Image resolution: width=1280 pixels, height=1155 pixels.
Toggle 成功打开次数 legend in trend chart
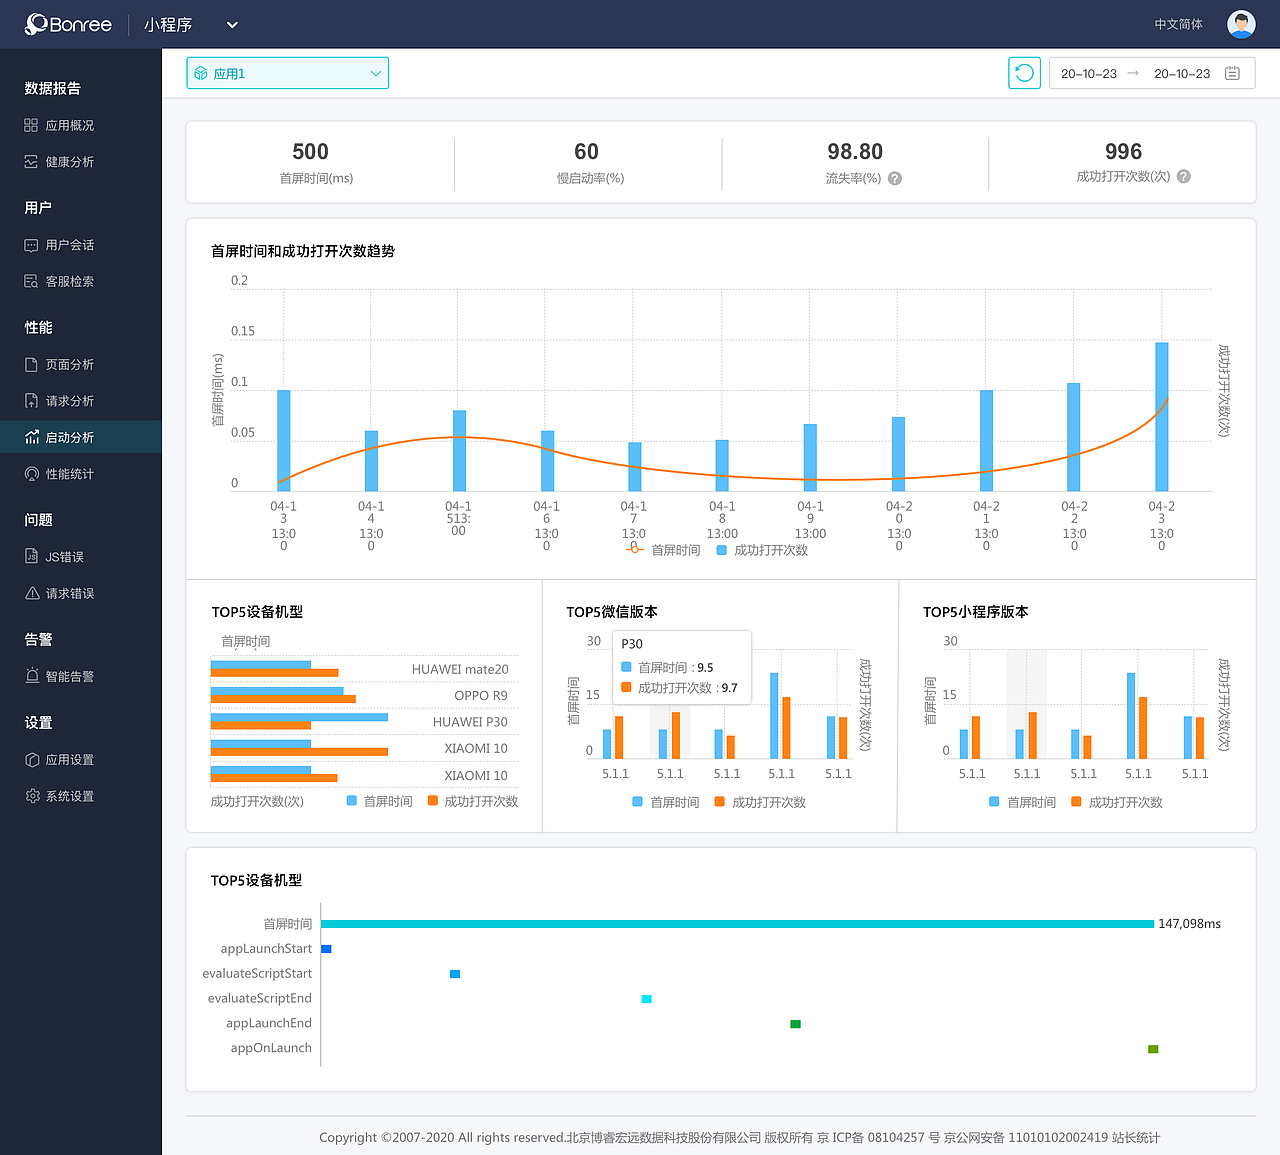[x=762, y=550]
